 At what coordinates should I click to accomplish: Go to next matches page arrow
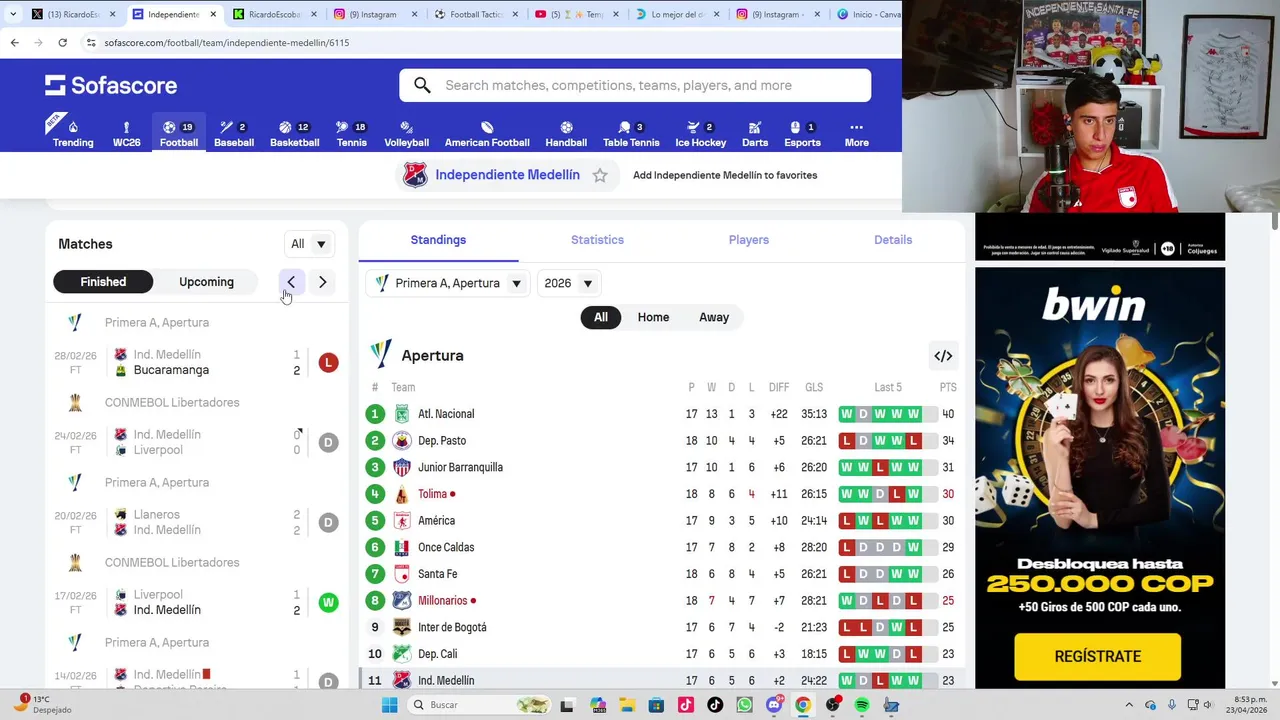[322, 282]
